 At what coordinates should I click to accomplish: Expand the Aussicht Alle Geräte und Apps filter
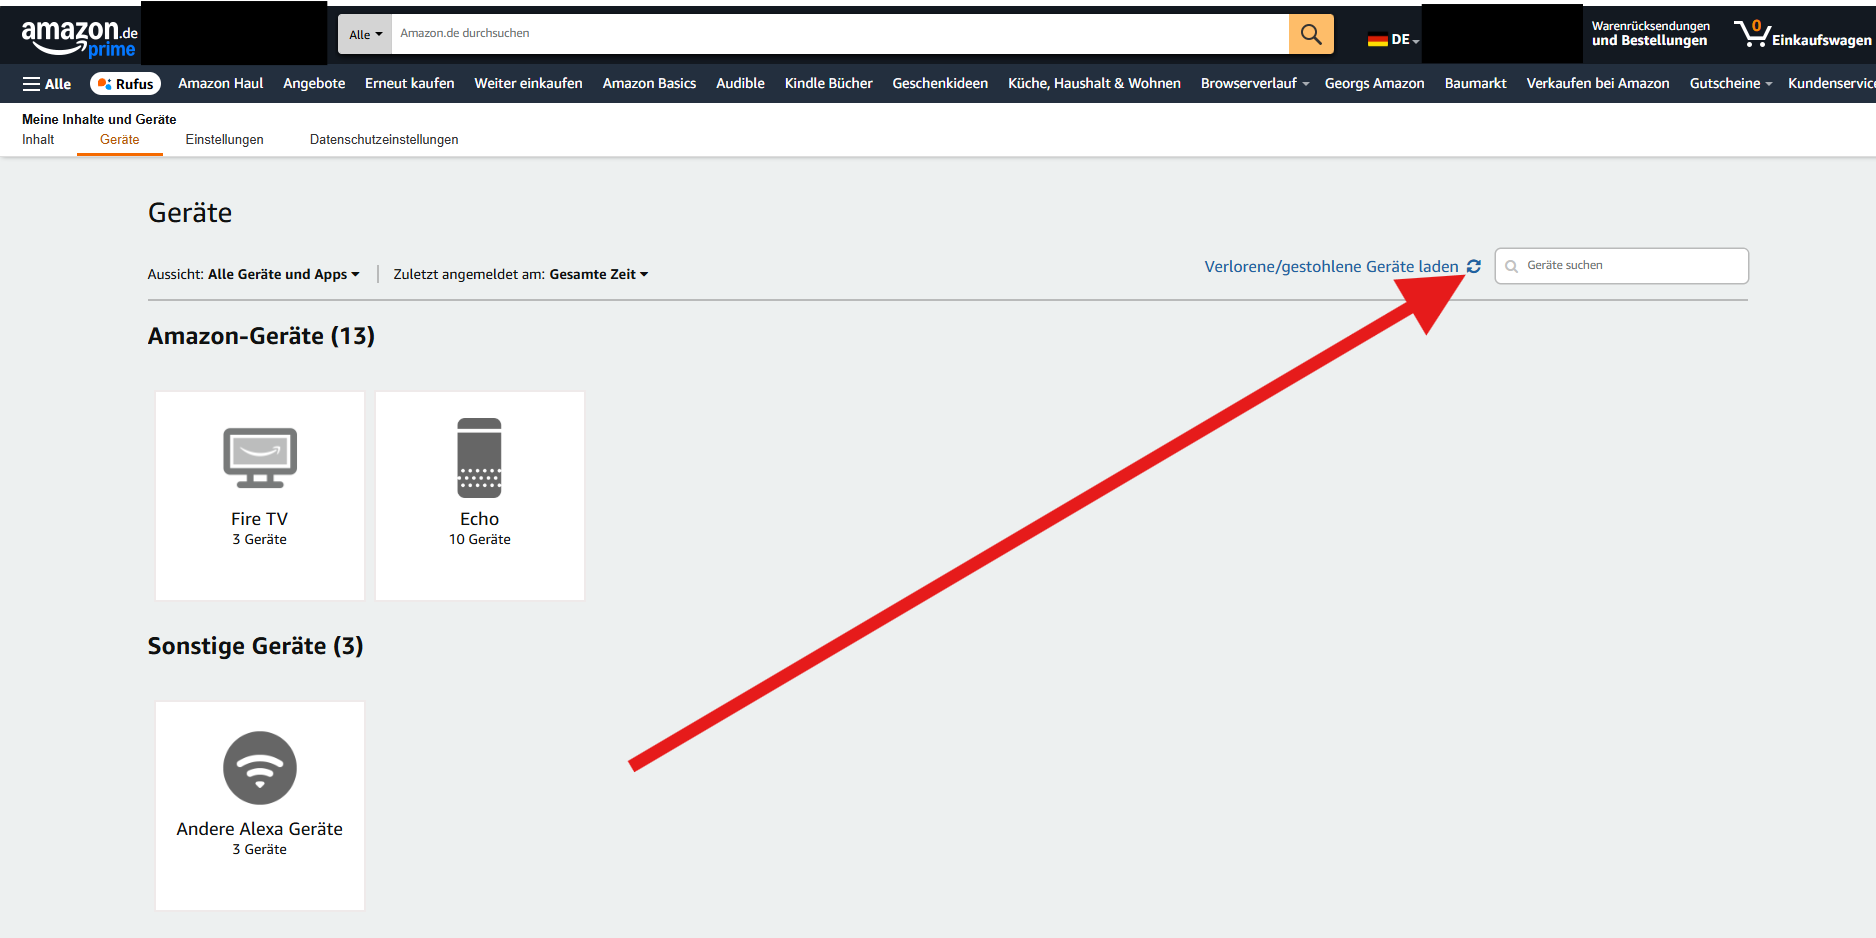tap(283, 274)
